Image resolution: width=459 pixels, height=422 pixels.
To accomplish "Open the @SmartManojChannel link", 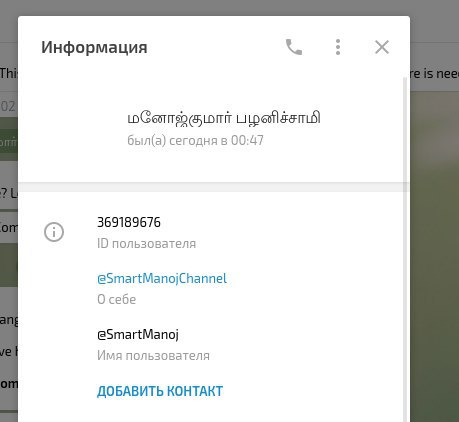I will 162,278.
